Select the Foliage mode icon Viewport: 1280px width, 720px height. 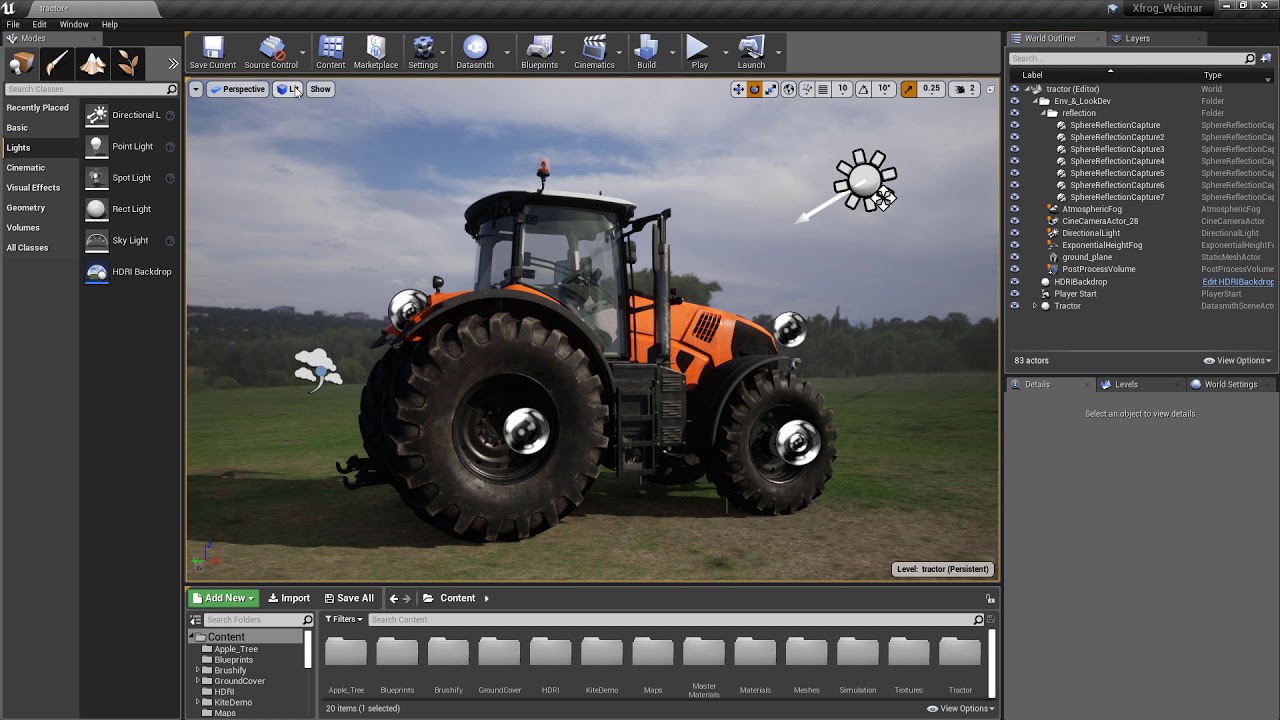click(x=128, y=64)
